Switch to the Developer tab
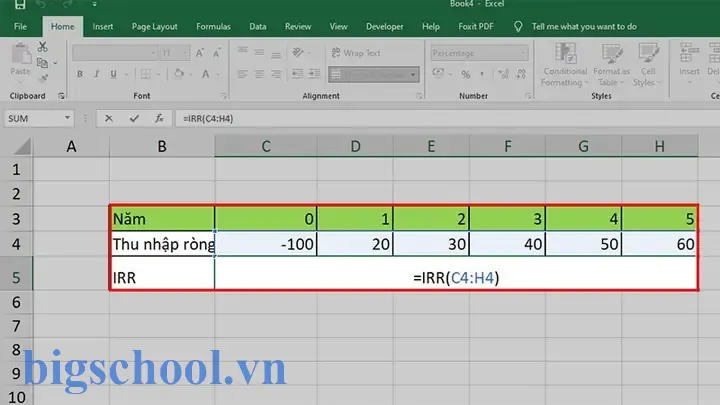 384,27
